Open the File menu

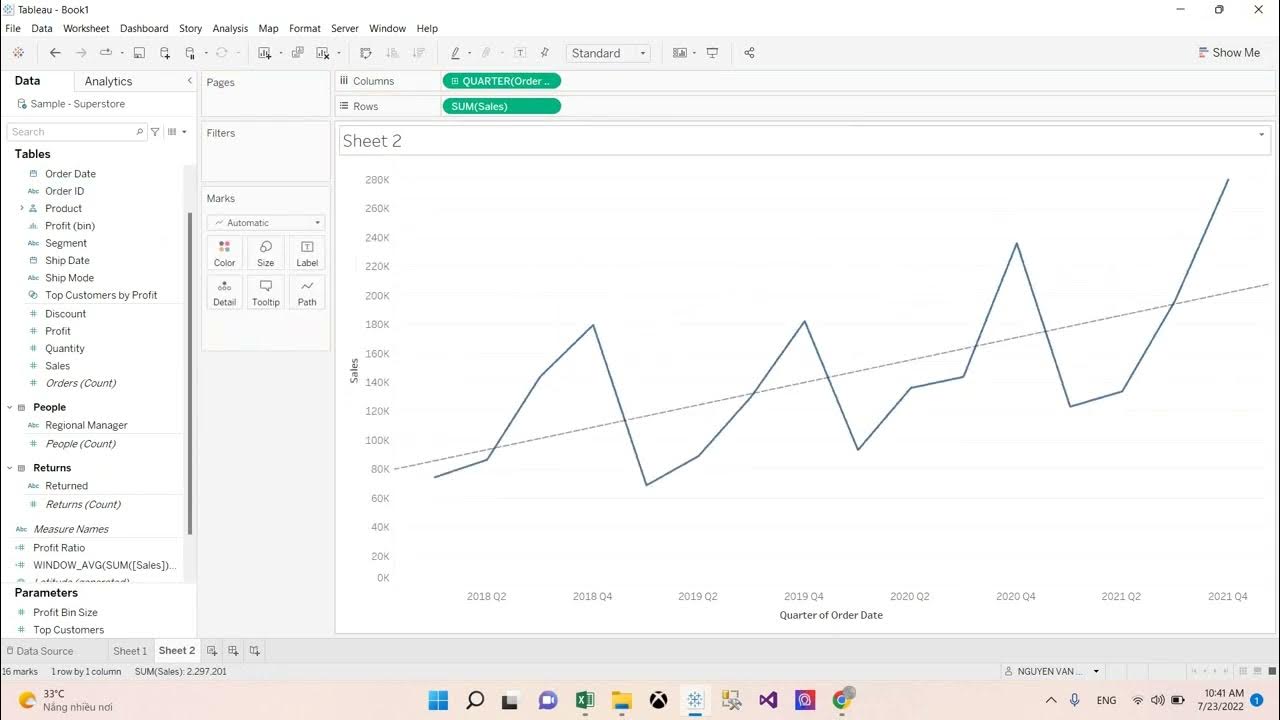[x=13, y=28]
